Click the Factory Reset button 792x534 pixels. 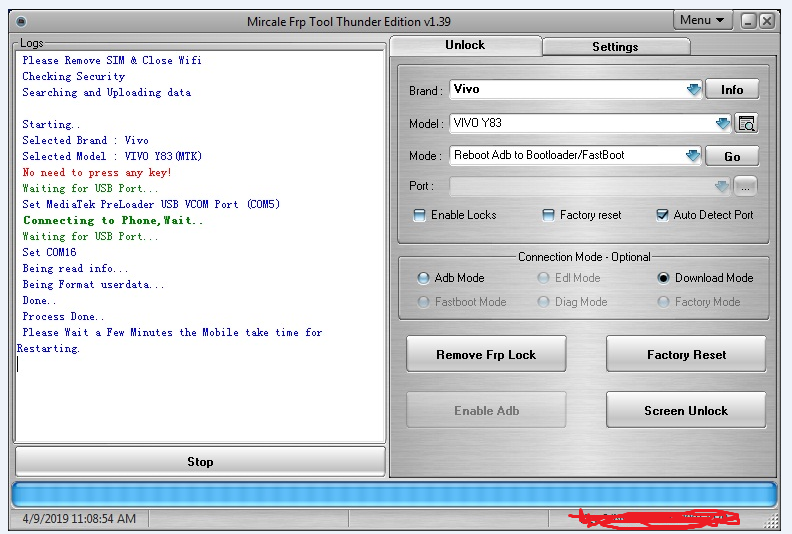point(686,354)
